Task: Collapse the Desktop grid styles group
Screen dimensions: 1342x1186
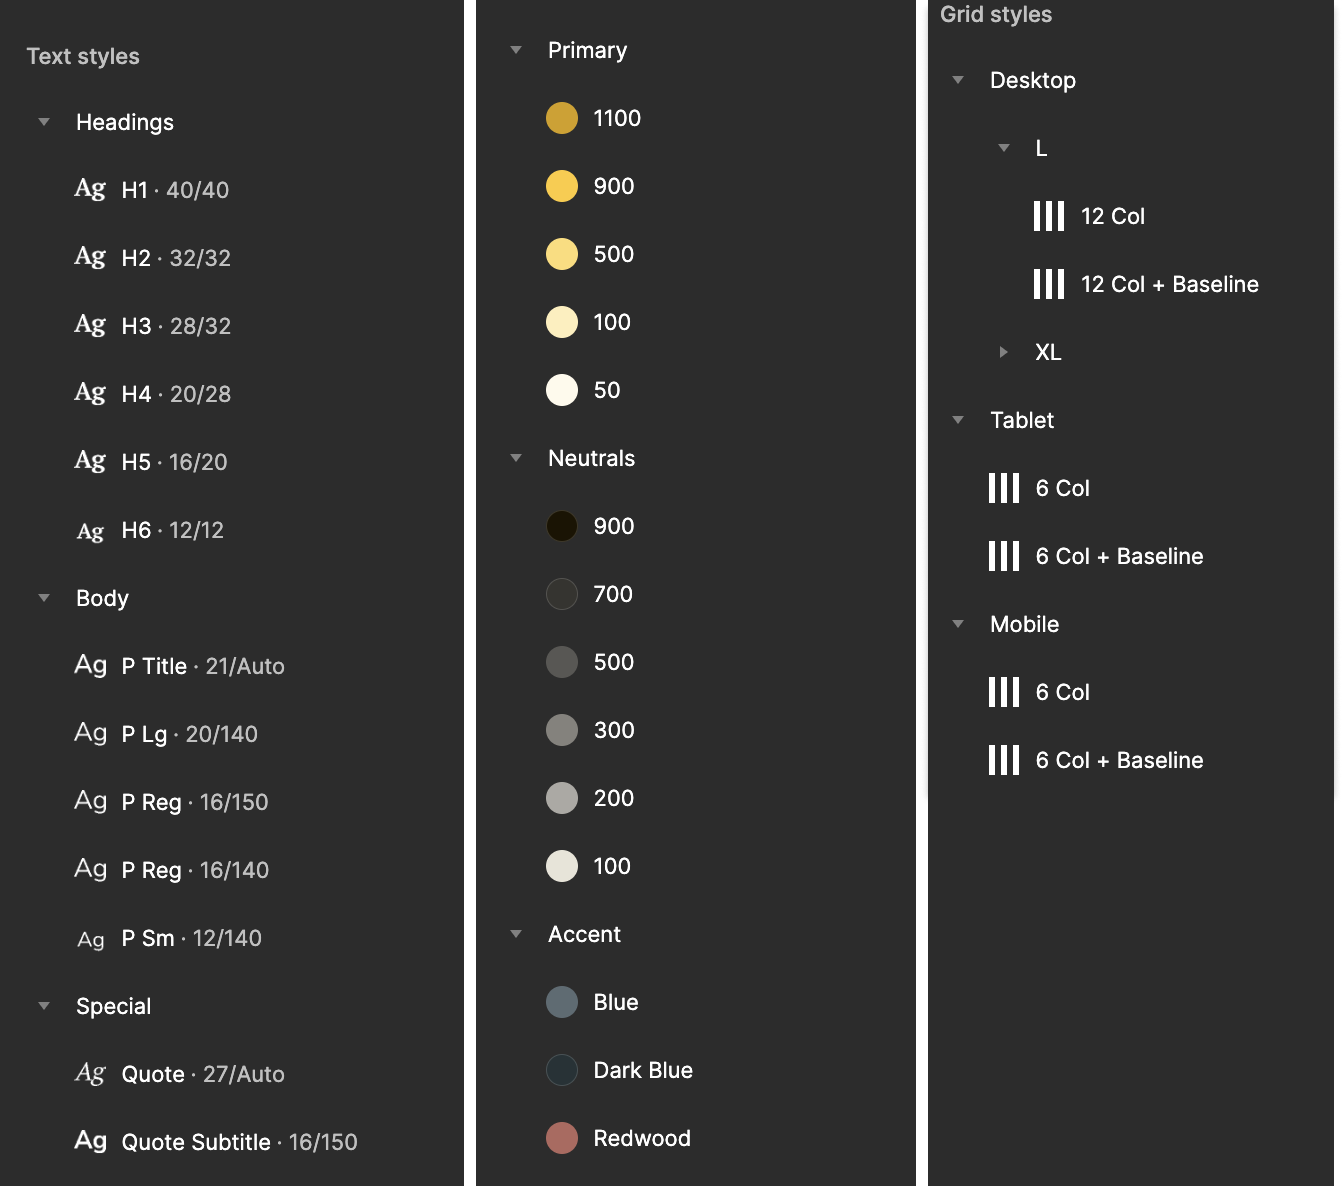Action: pyautogui.click(x=958, y=80)
